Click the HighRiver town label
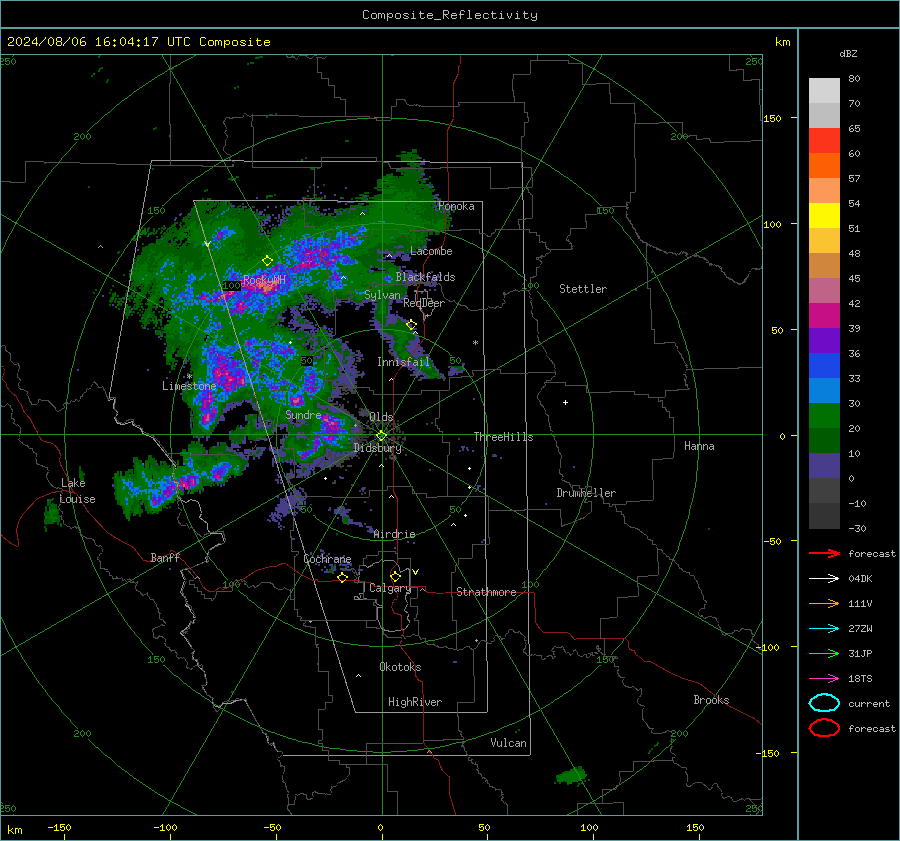 point(415,702)
